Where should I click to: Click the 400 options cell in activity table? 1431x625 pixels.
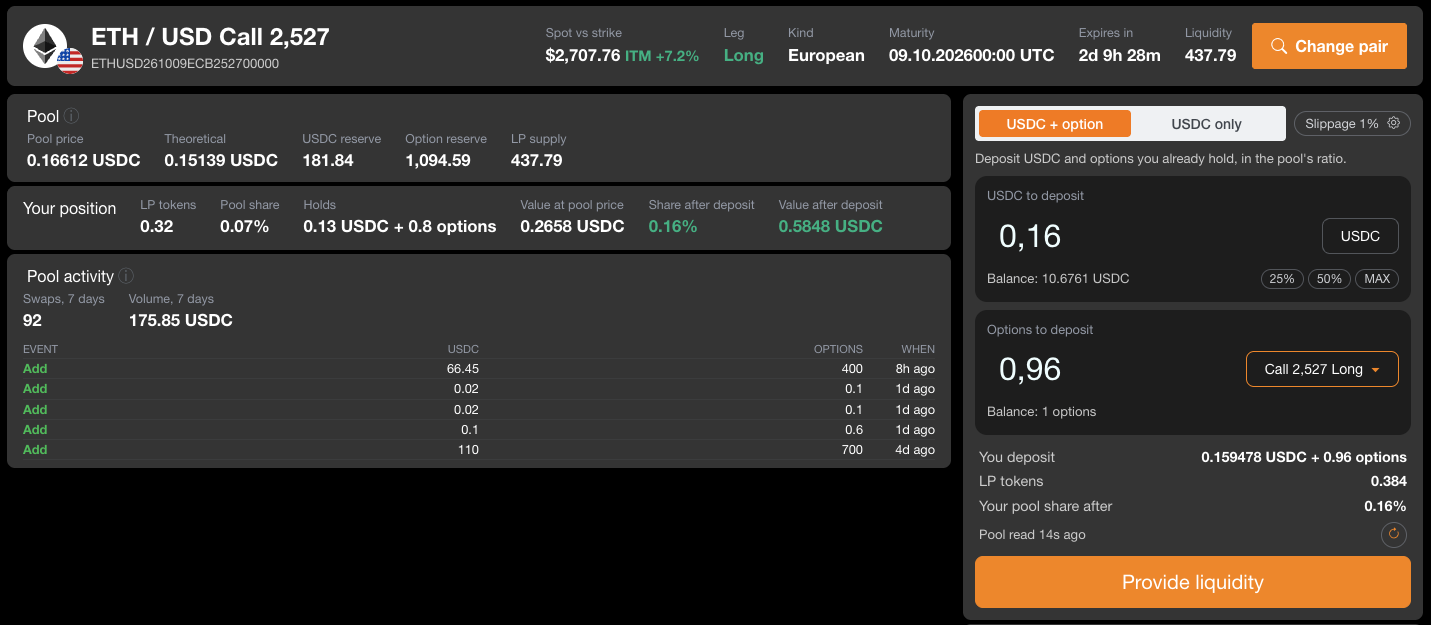pyautogui.click(x=852, y=369)
